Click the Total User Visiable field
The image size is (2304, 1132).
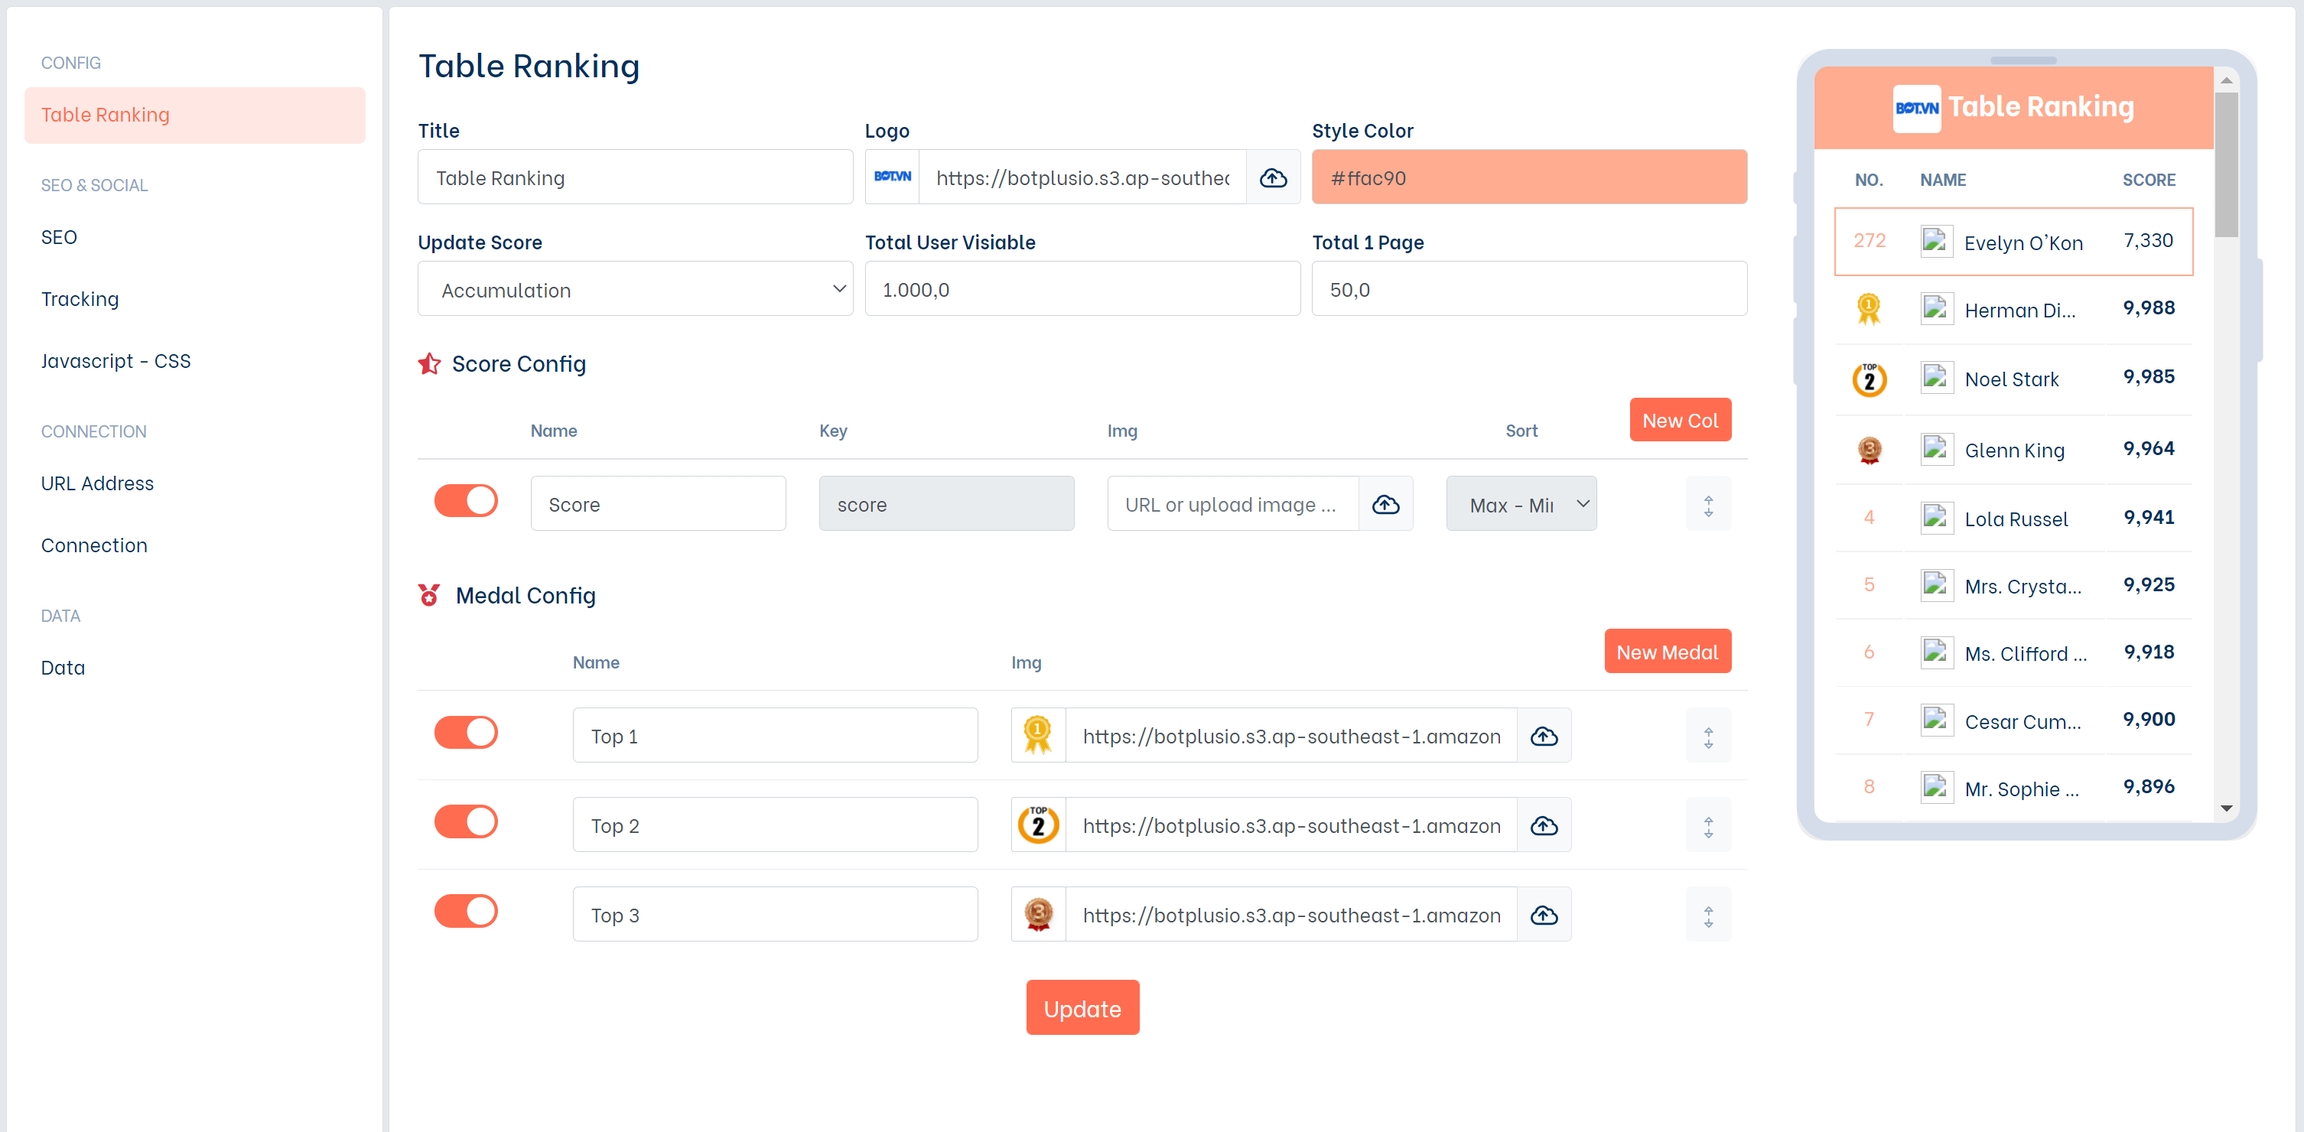(x=1082, y=290)
